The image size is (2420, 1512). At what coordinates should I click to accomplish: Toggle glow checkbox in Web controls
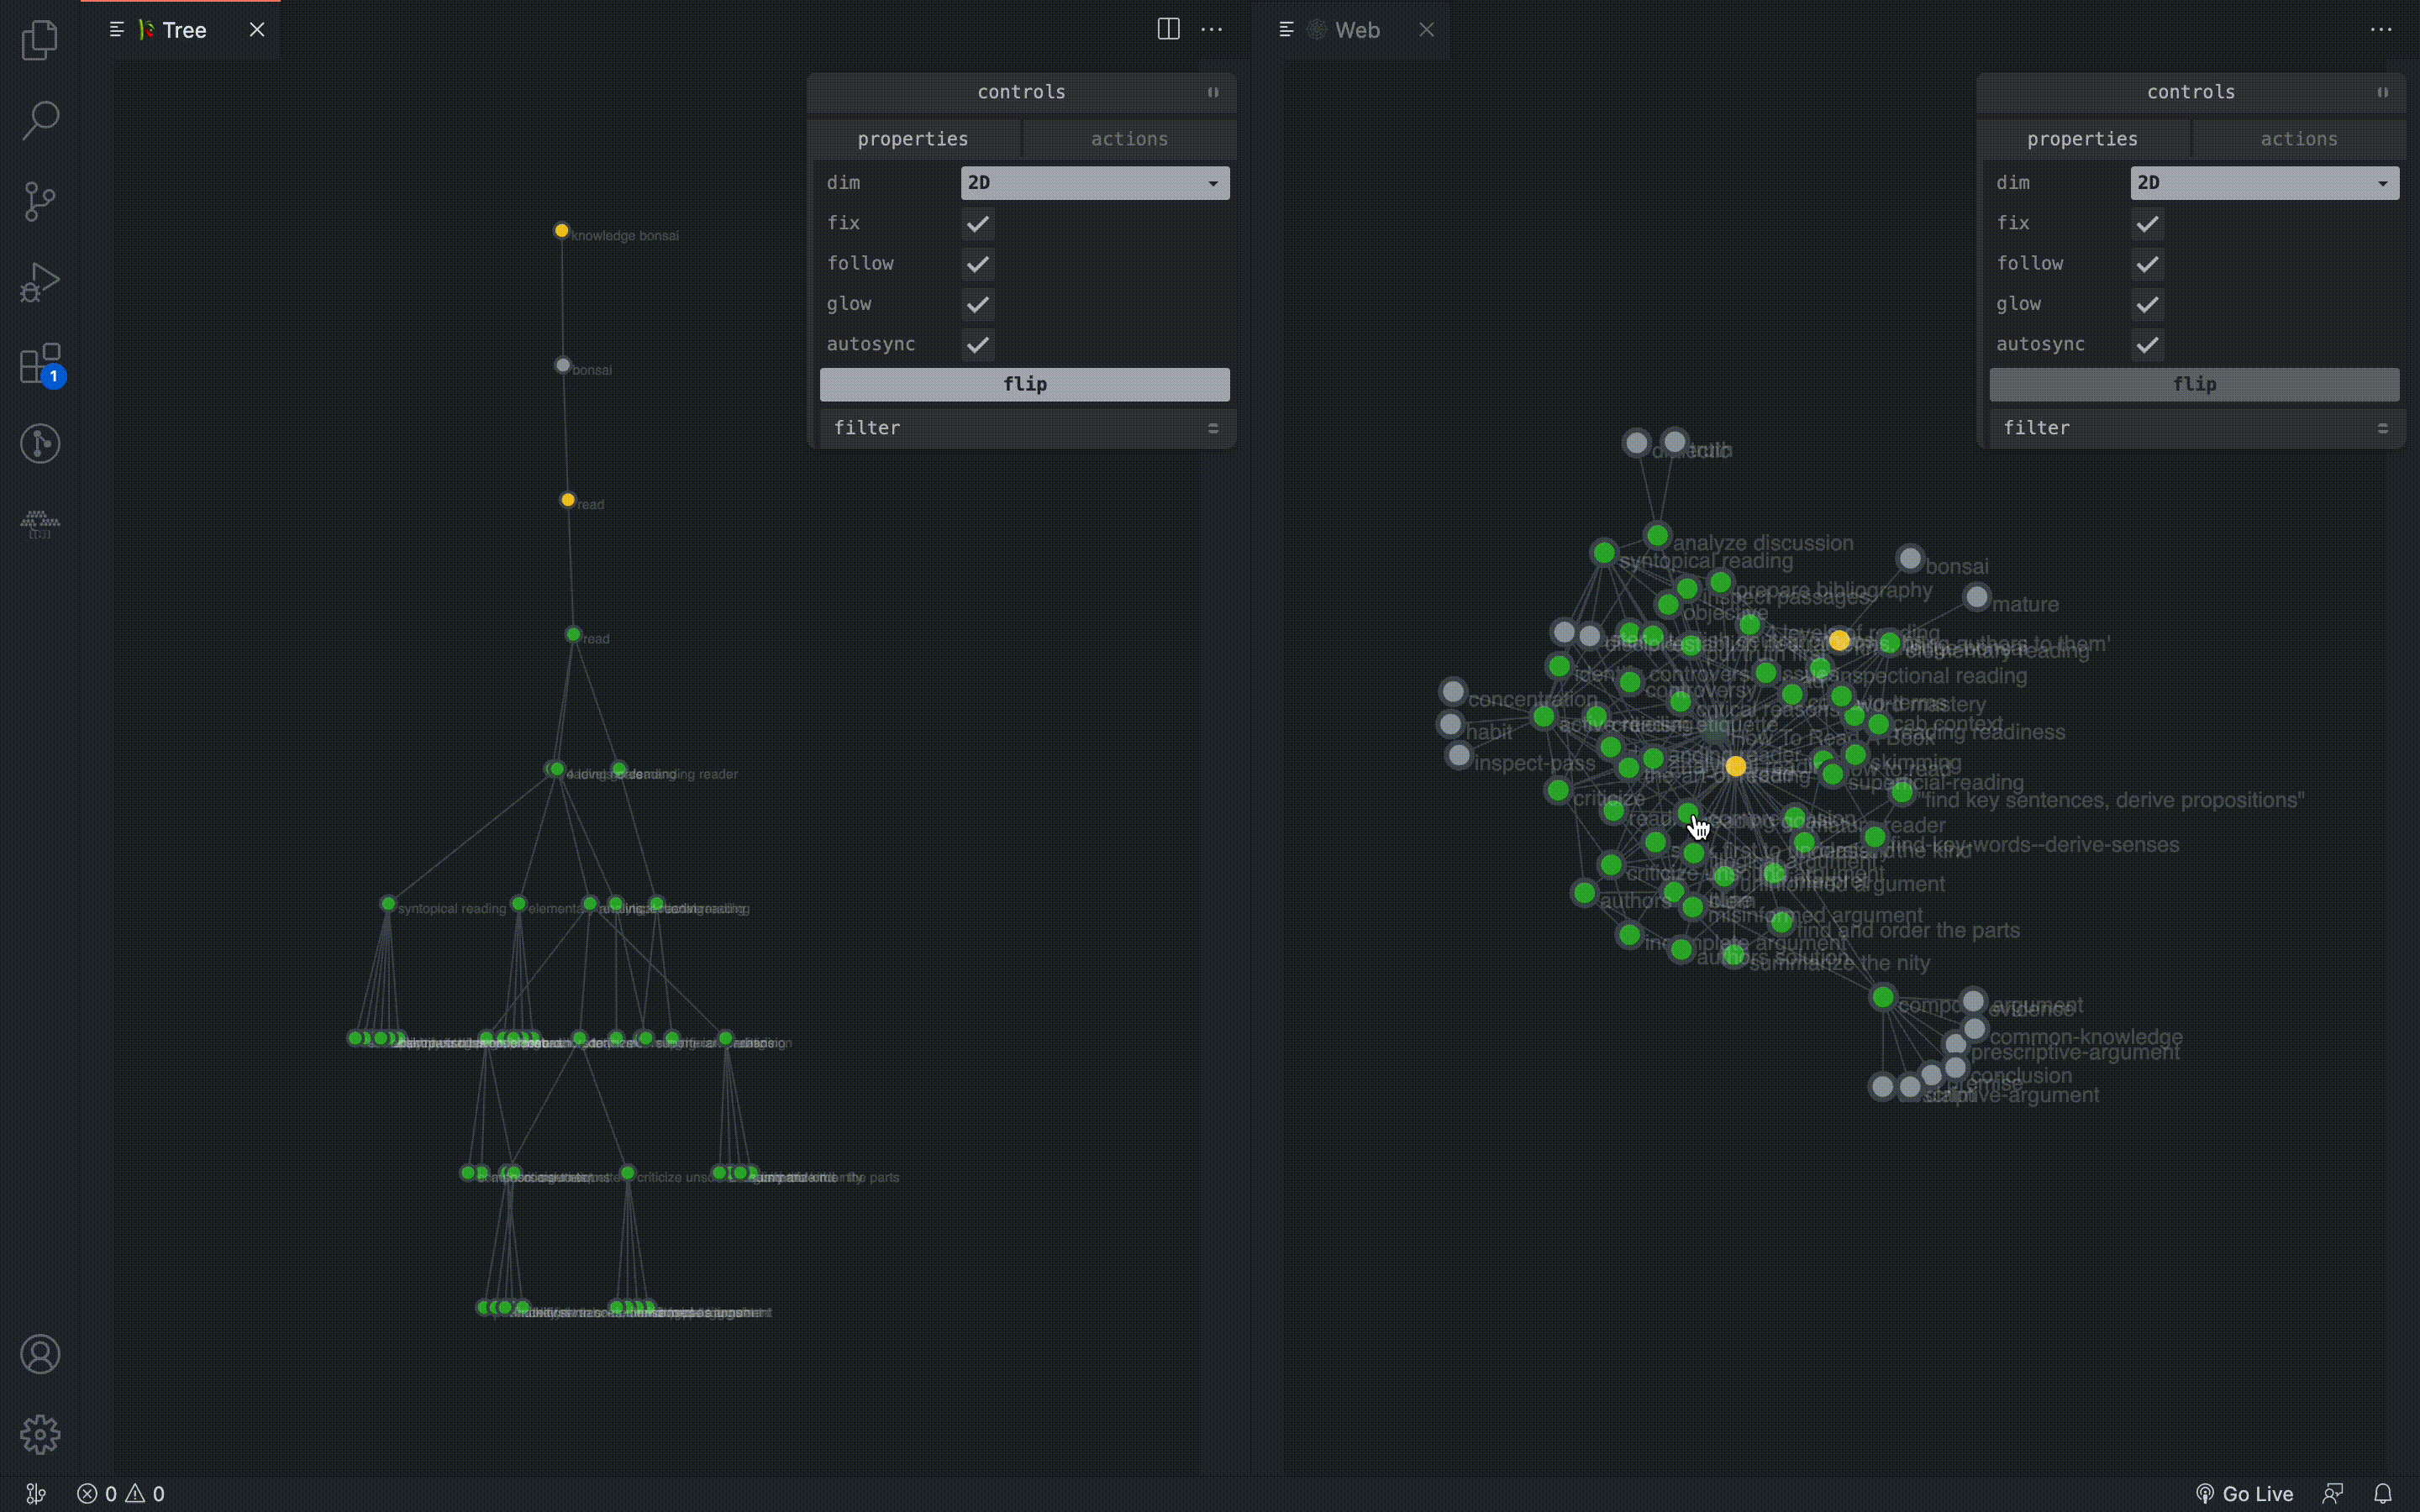(x=2148, y=304)
